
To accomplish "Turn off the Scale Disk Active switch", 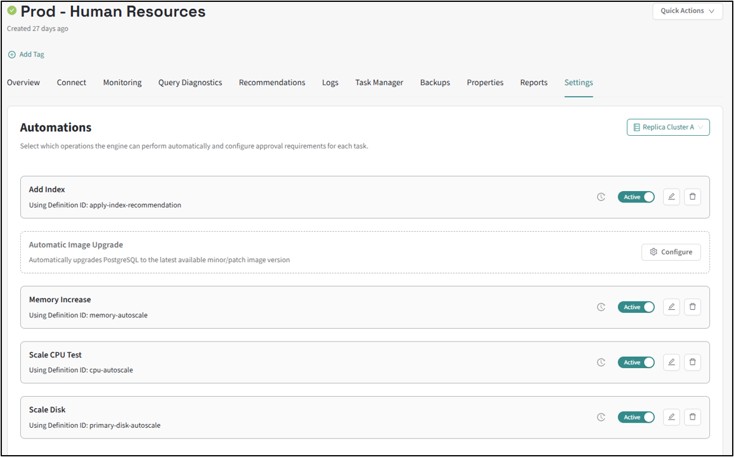I will point(636,417).
